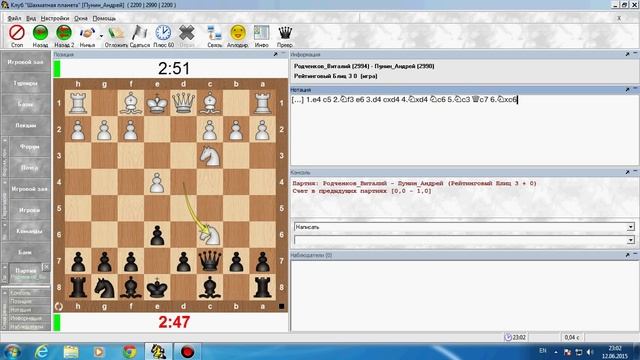Select the white knight on c6
The height and width of the screenshot is (360, 640).
pyautogui.click(x=210, y=235)
